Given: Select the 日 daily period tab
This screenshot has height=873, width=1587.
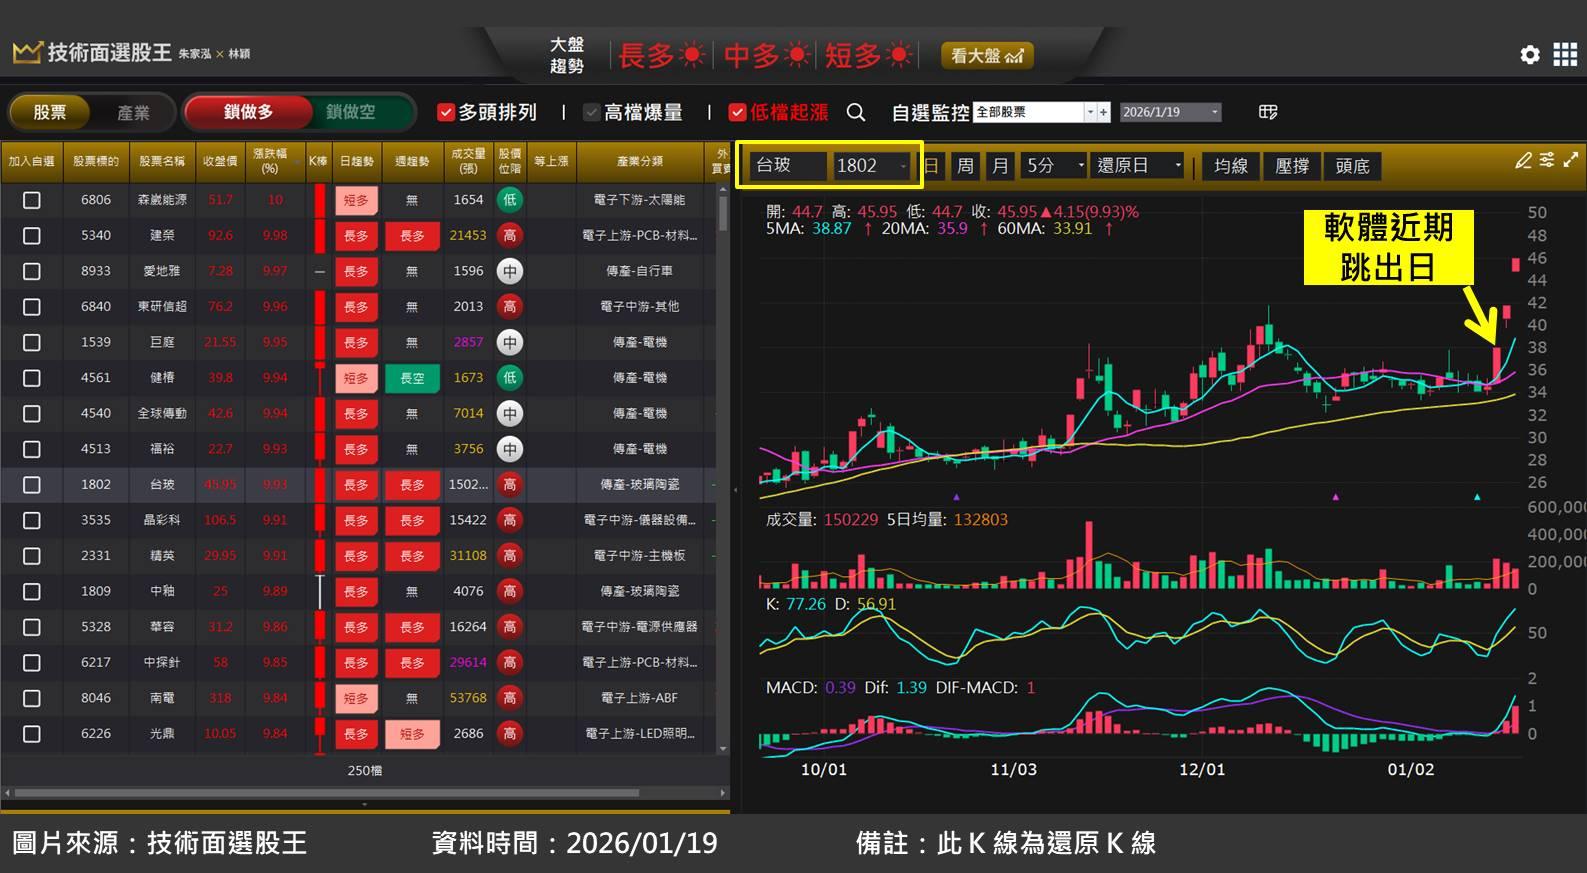Looking at the screenshot, I should point(931,165).
